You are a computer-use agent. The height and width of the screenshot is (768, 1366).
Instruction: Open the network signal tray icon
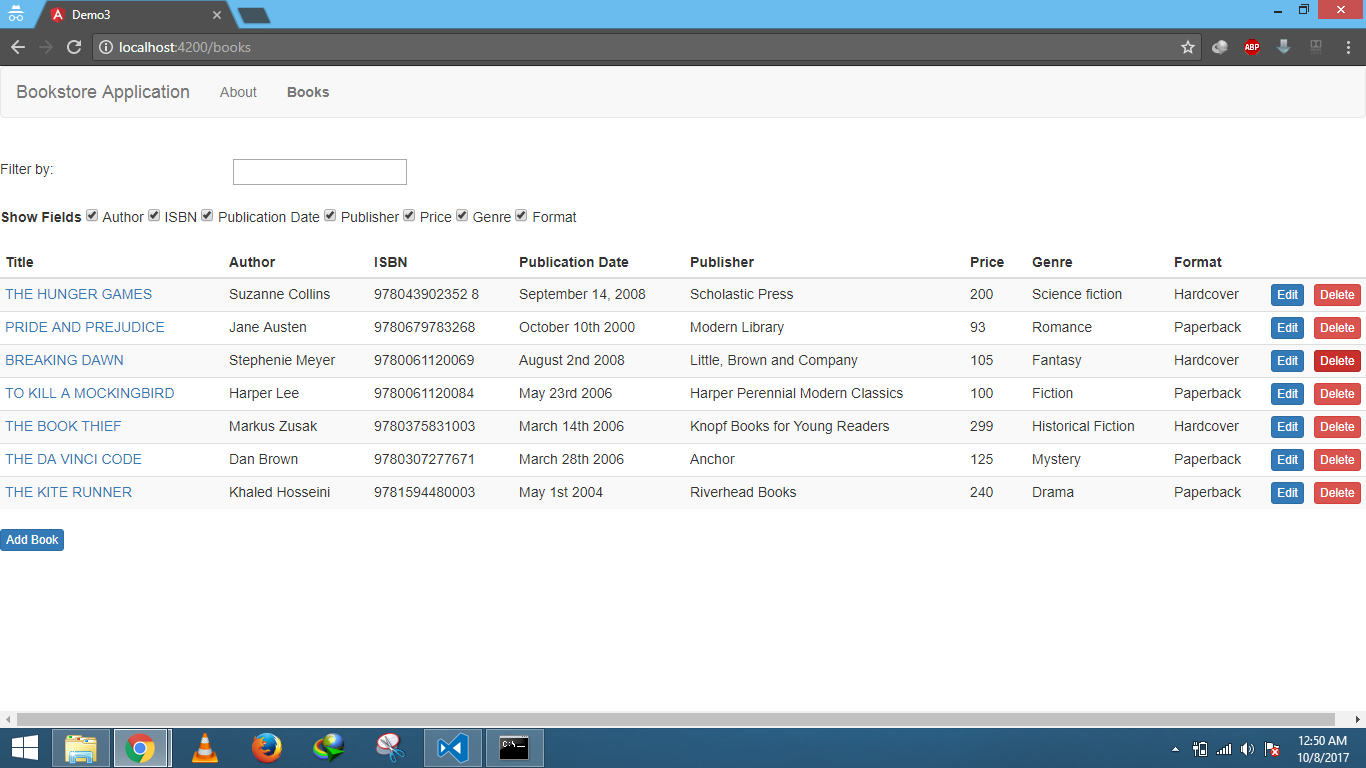(1224, 748)
